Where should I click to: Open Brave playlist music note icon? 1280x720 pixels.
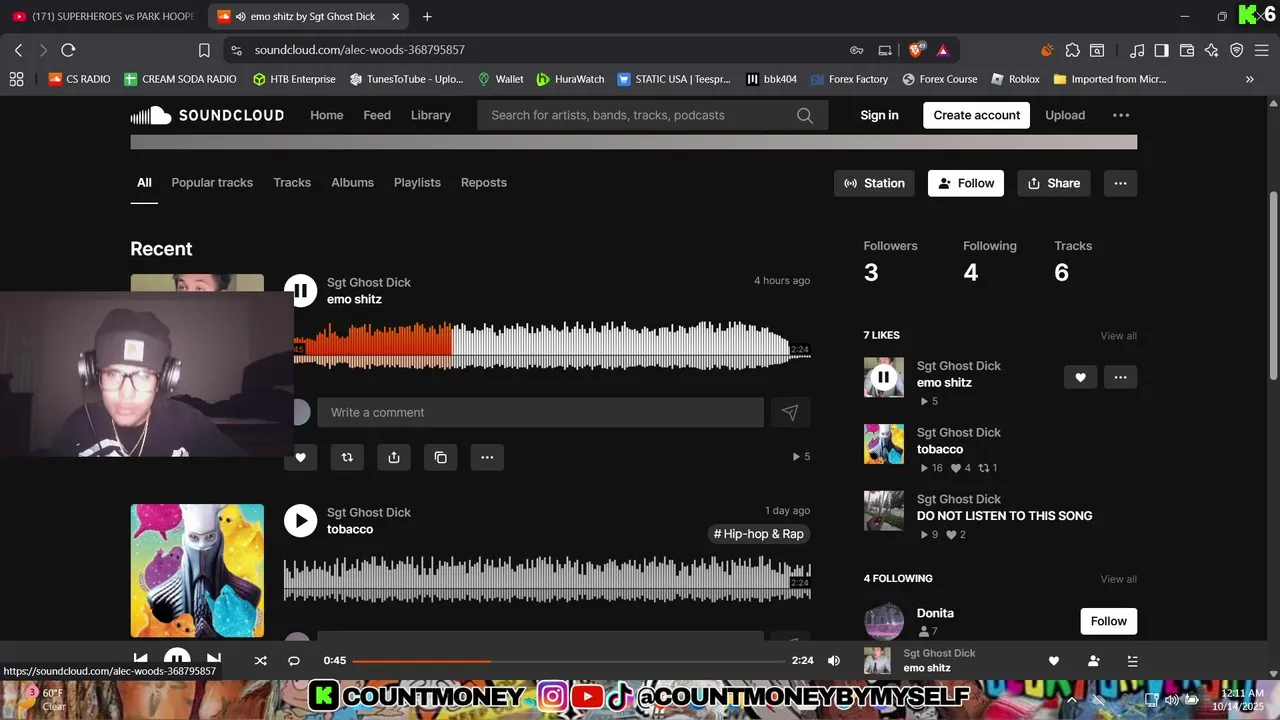coord(1137,50)
